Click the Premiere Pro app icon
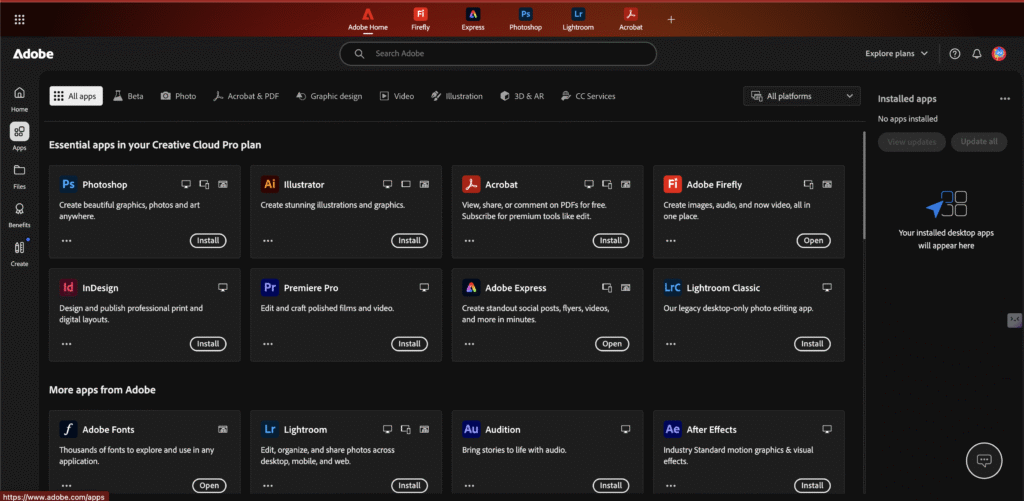 coord(269,287)
